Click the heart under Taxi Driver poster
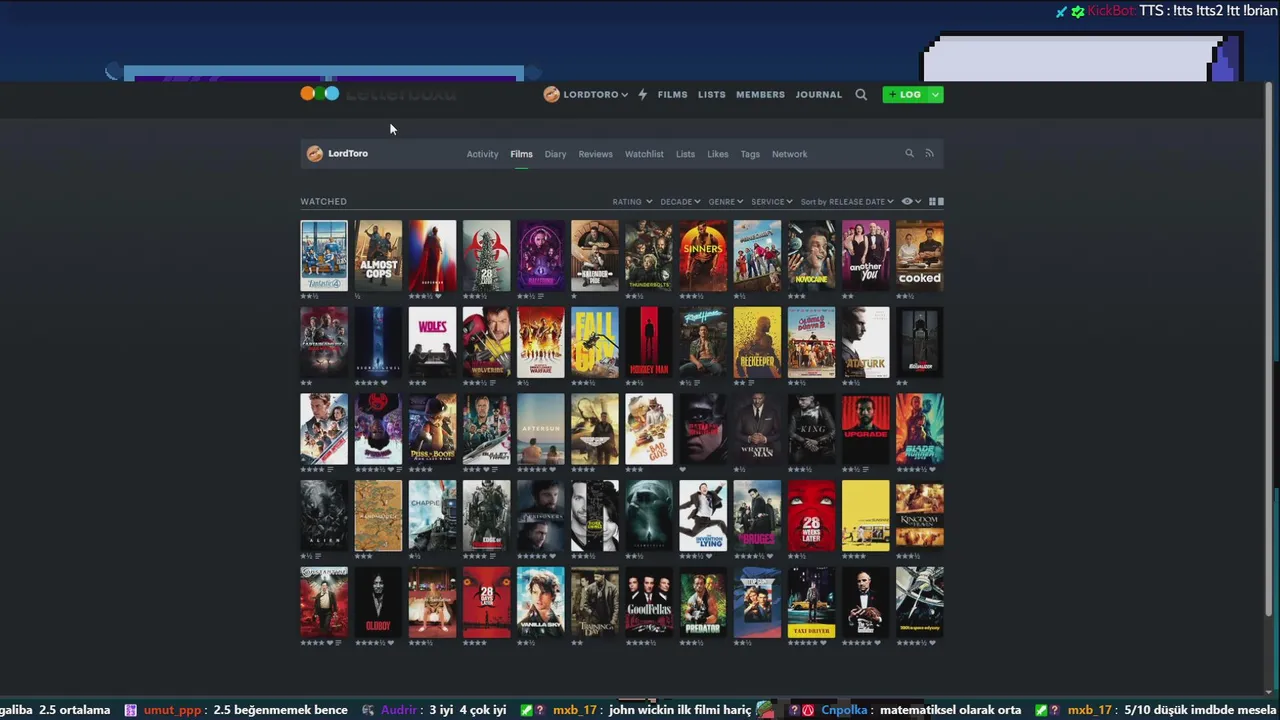Screen dimensions: 1280x720 [823, 643]
